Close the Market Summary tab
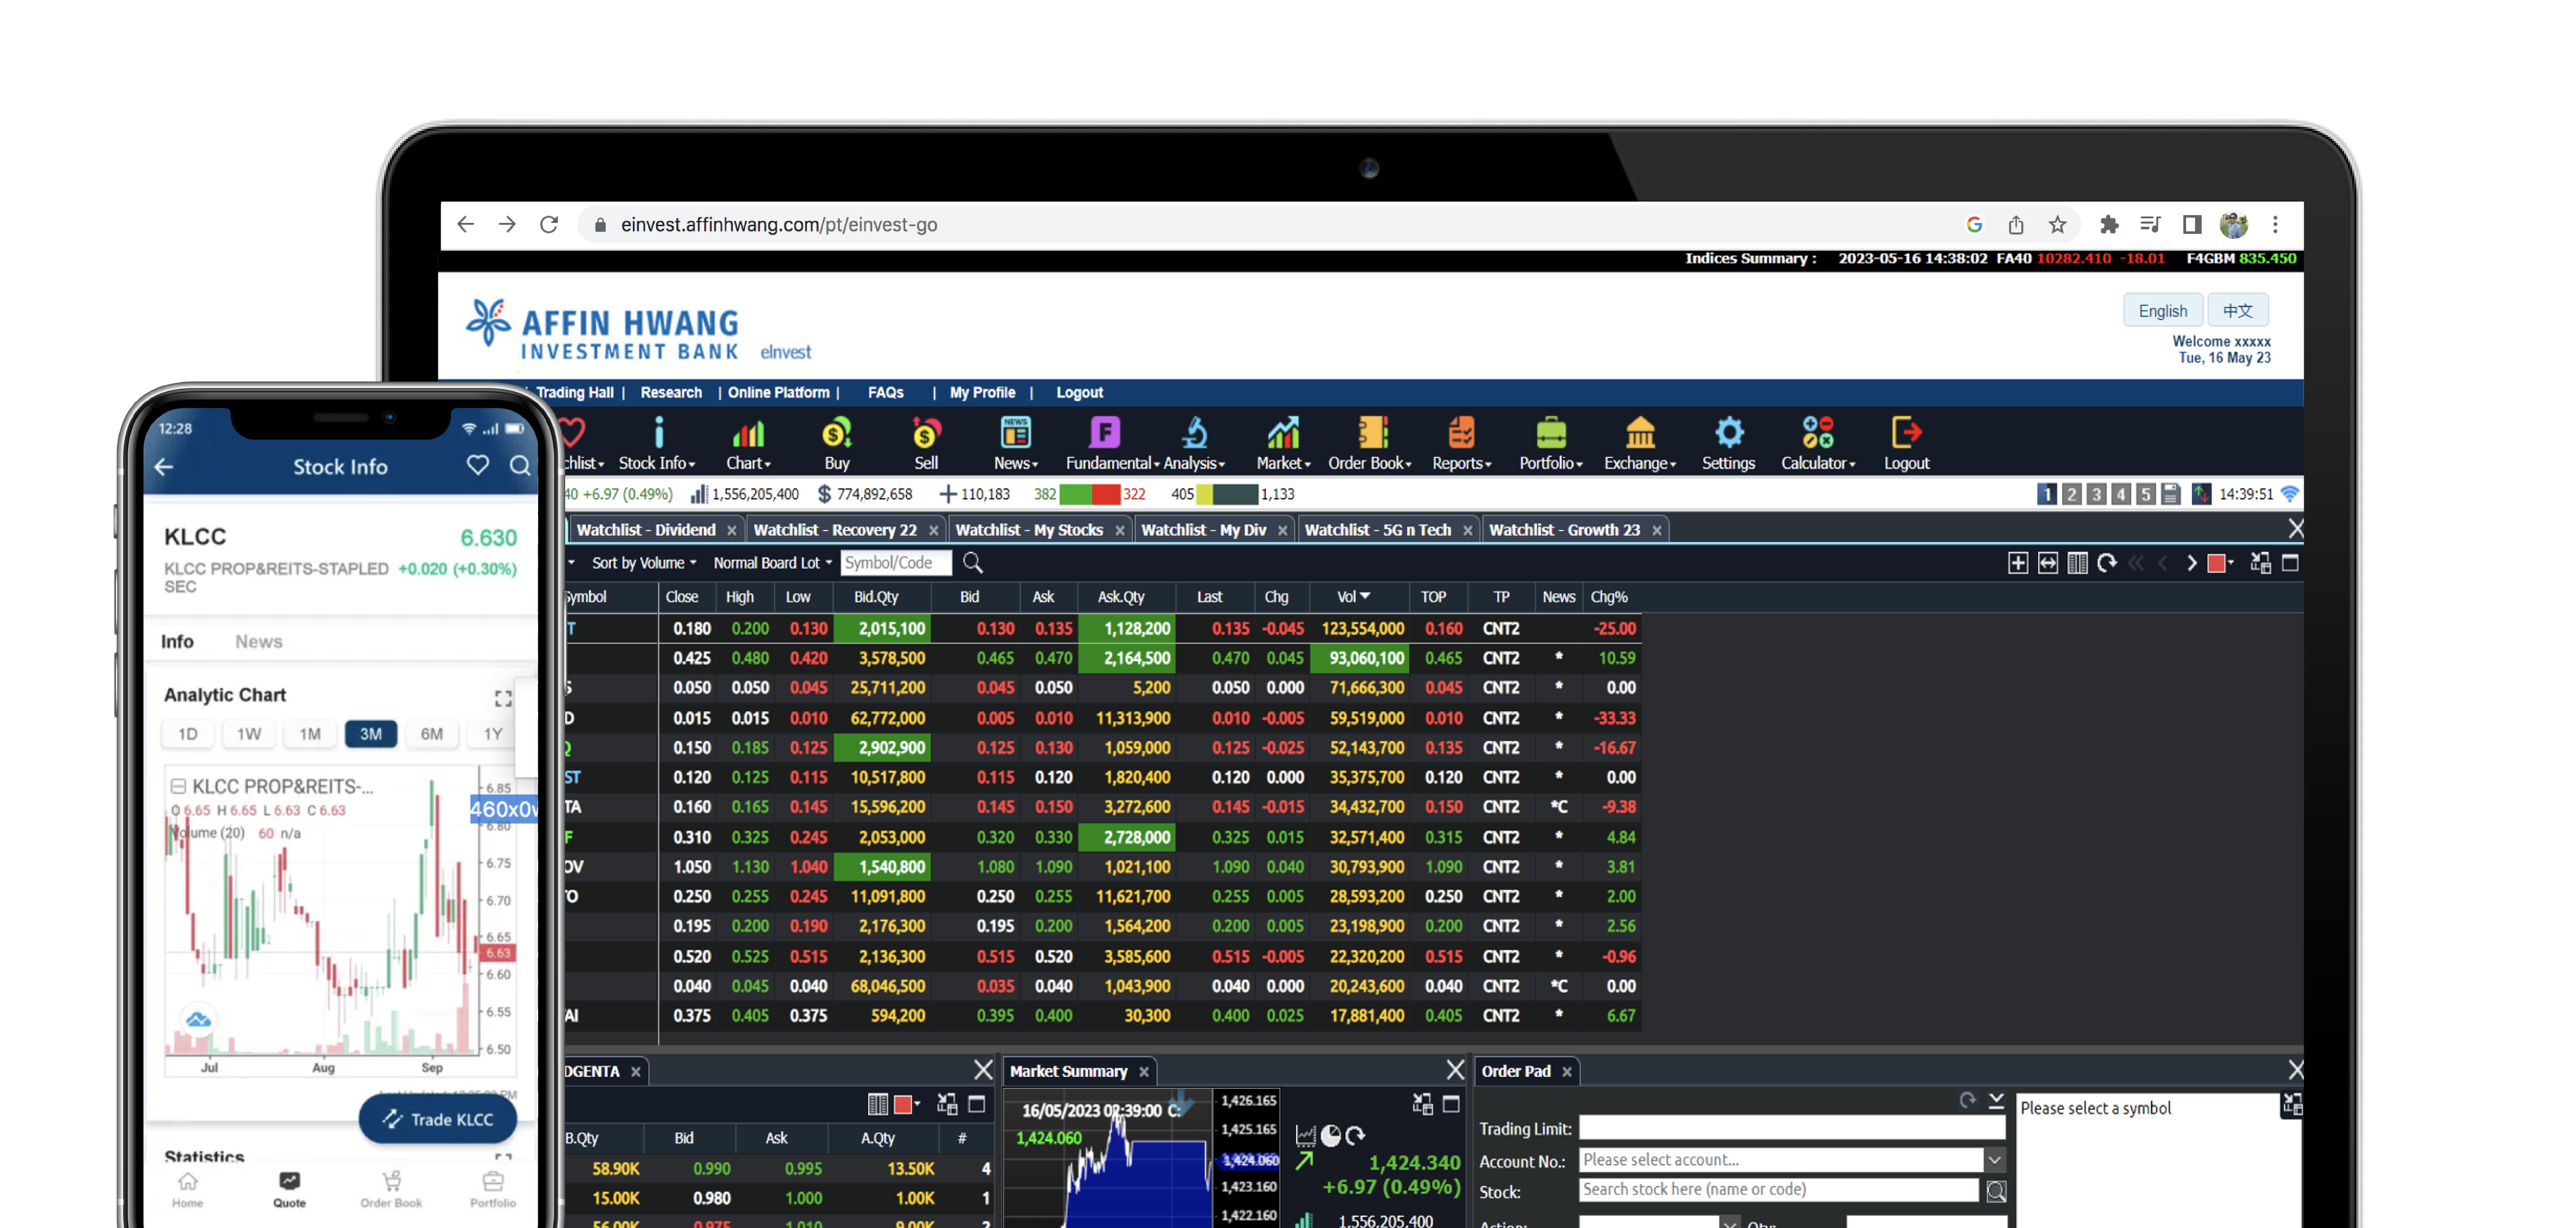 pyautogui.click(x=1143, y=1072)
